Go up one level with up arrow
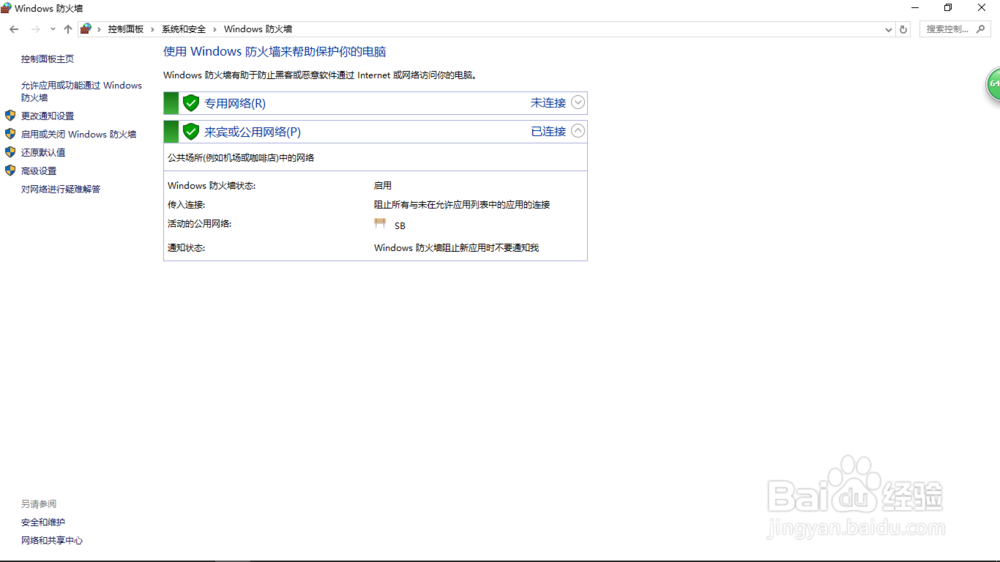This screenshot has height=562, width=1000. point(68,29)
